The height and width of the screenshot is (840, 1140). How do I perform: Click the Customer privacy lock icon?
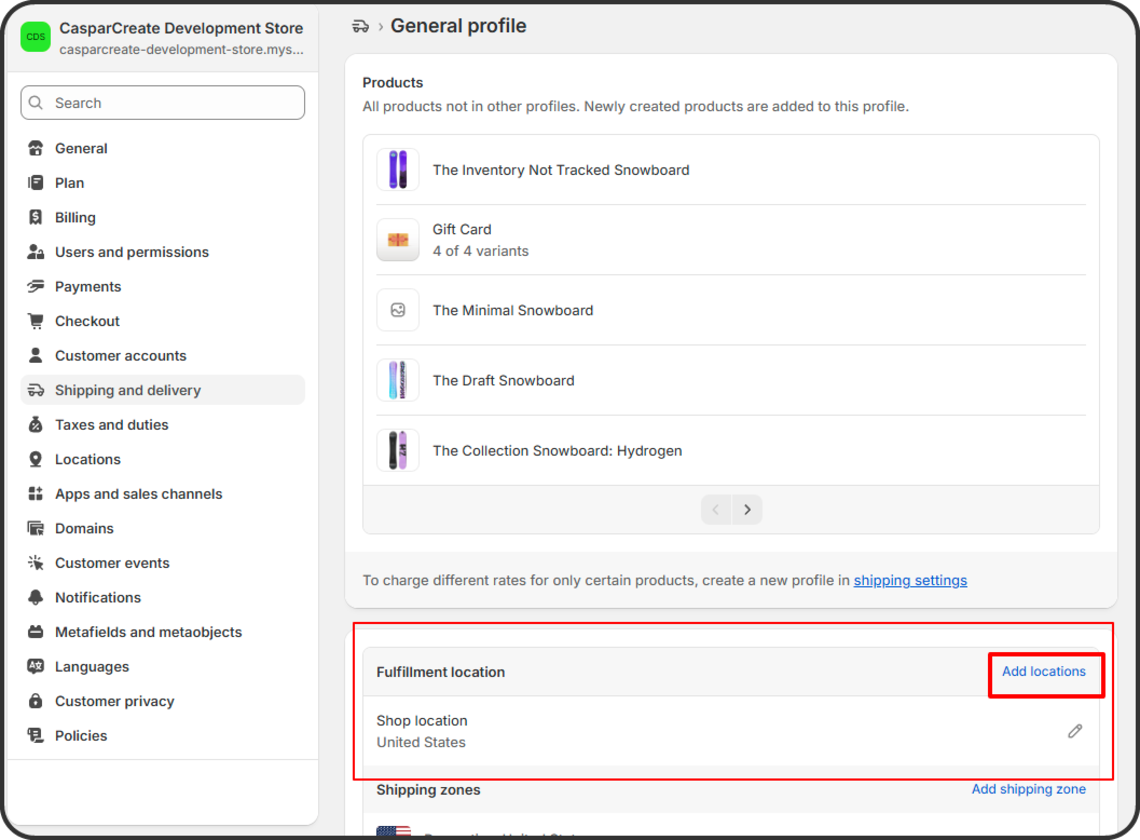pos(36,701)
